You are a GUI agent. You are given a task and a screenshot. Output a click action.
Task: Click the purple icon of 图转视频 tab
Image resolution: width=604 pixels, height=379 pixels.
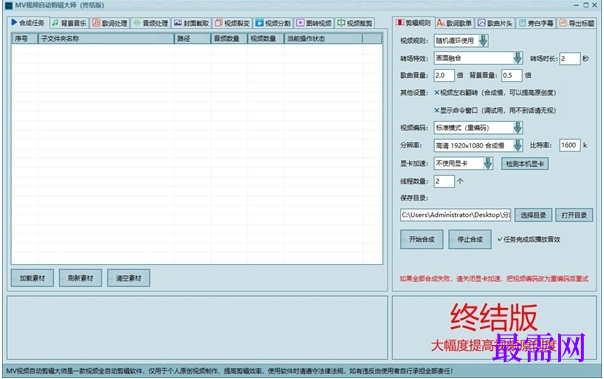click(x=300, y=23)
